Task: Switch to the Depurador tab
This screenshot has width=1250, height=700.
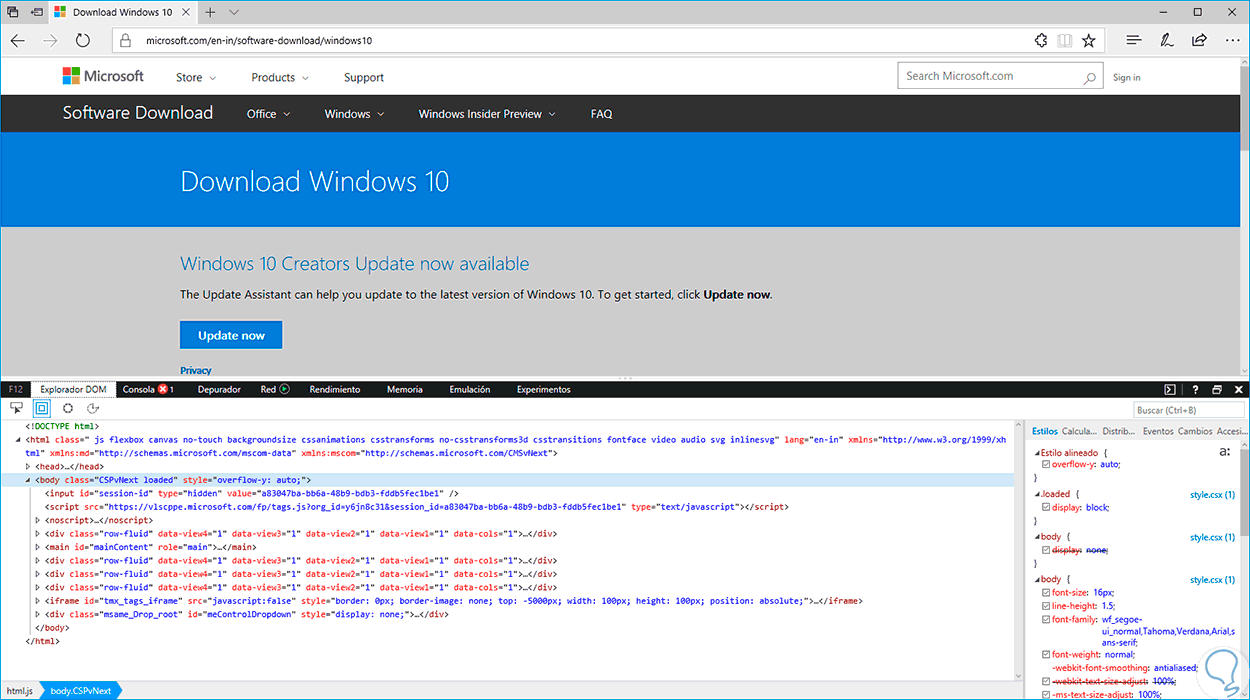Action: pyautogui.click(x=219, y=389)
